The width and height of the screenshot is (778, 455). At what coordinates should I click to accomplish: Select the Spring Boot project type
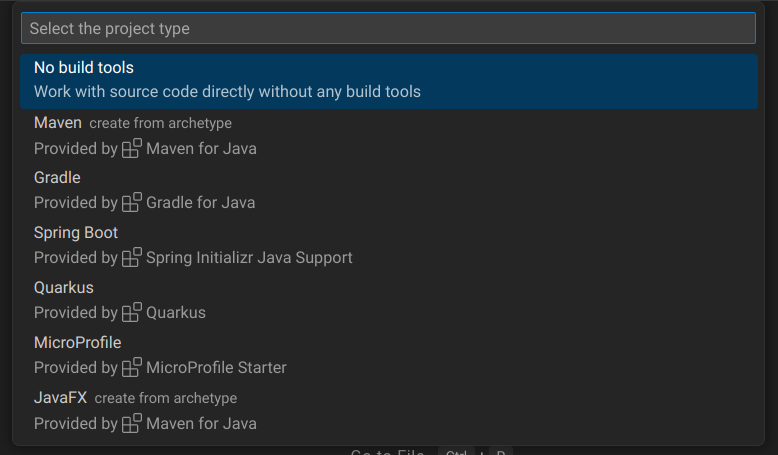tap(389, 246)
